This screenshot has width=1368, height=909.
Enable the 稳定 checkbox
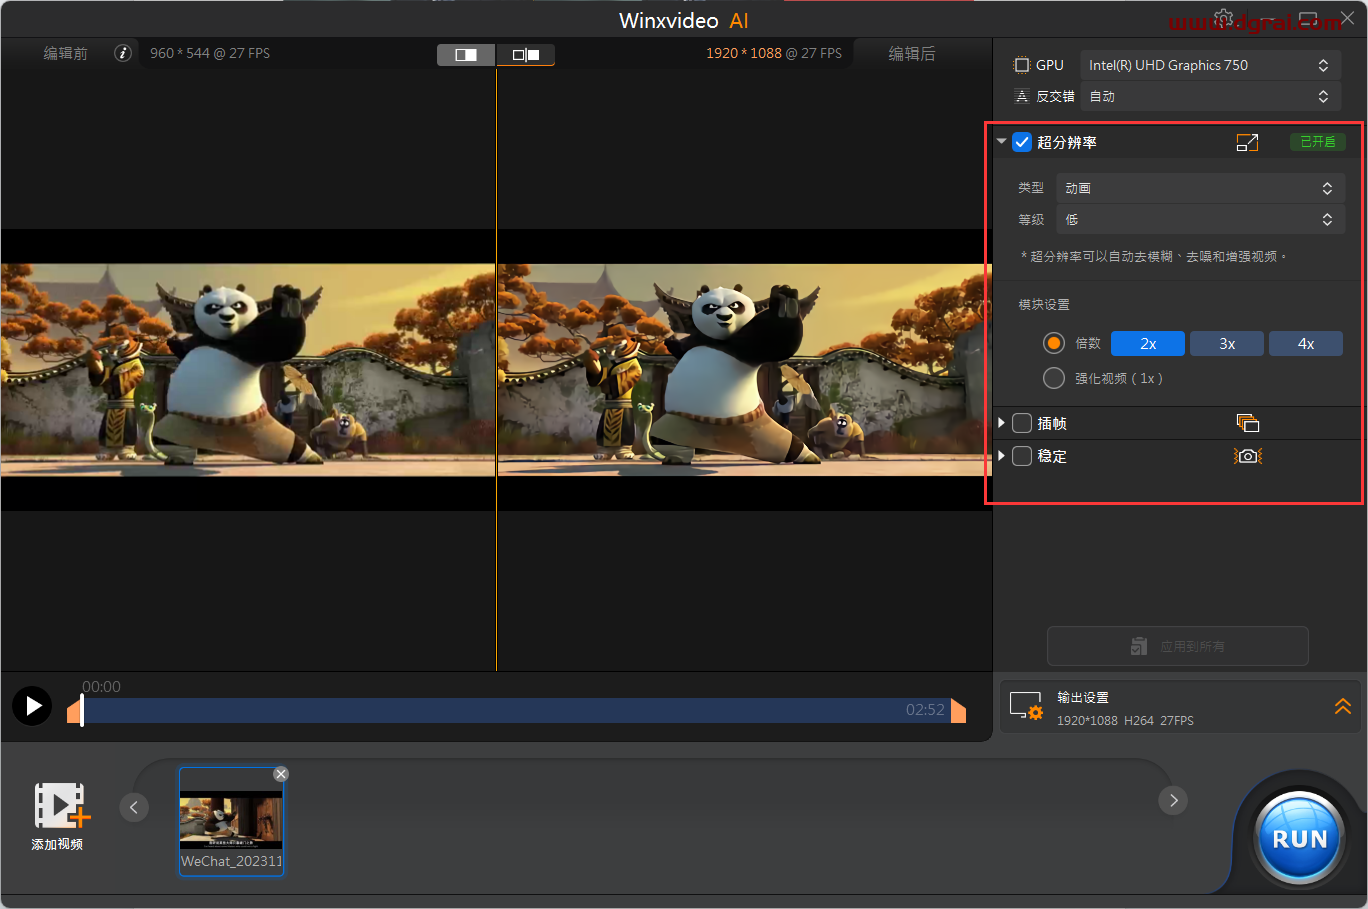tap(1022, 456)
